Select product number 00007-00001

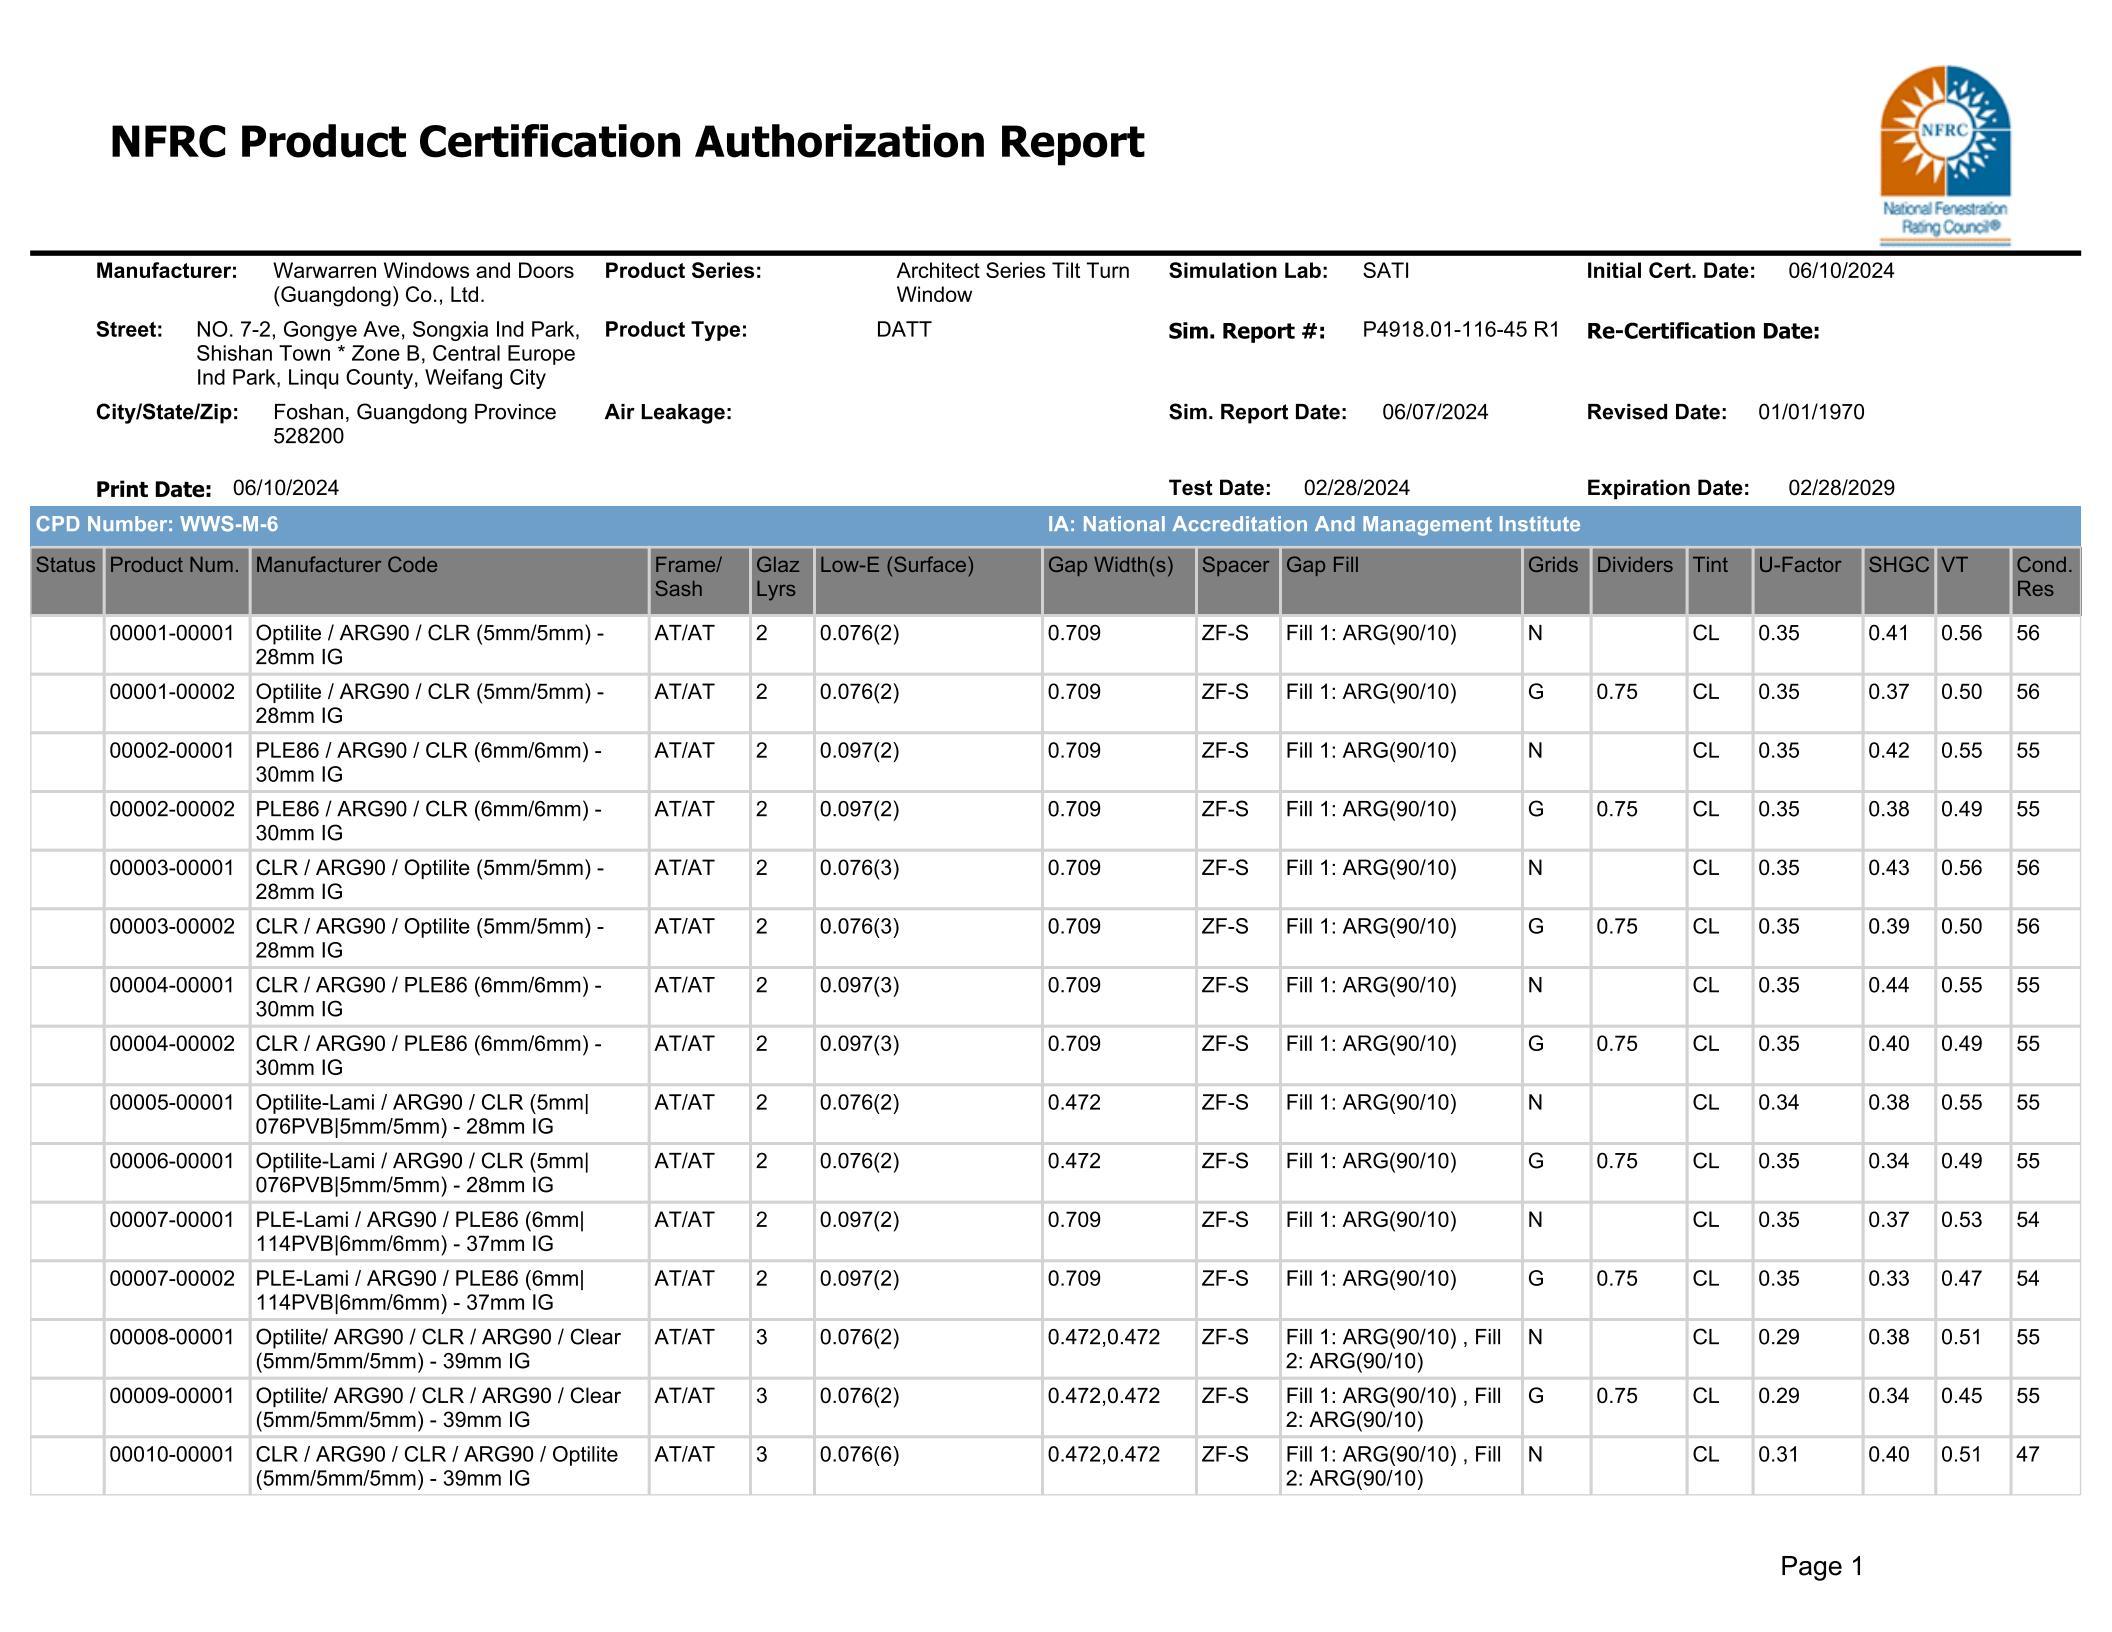[x=172, y=1220]
